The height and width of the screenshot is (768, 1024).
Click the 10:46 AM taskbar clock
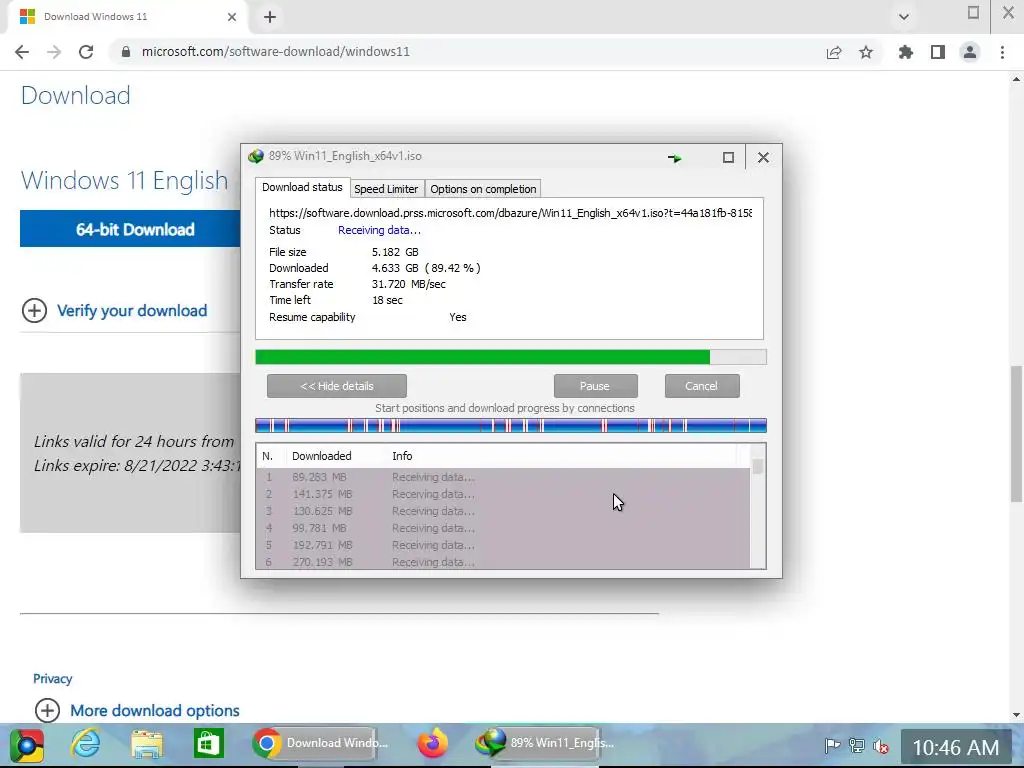[955, 747]
